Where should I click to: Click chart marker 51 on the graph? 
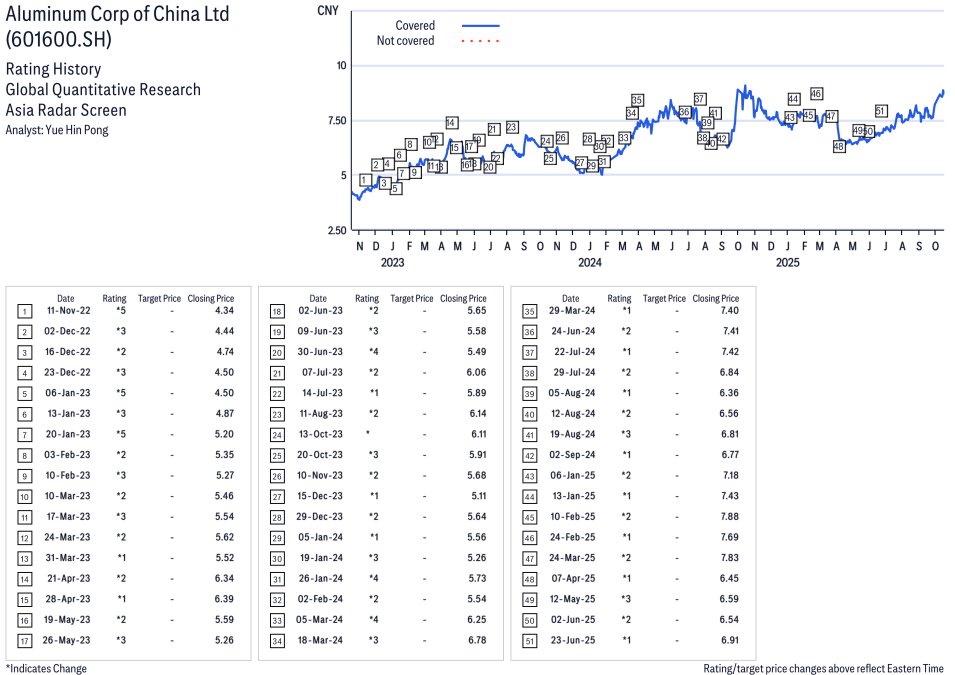tap(881, 111)
